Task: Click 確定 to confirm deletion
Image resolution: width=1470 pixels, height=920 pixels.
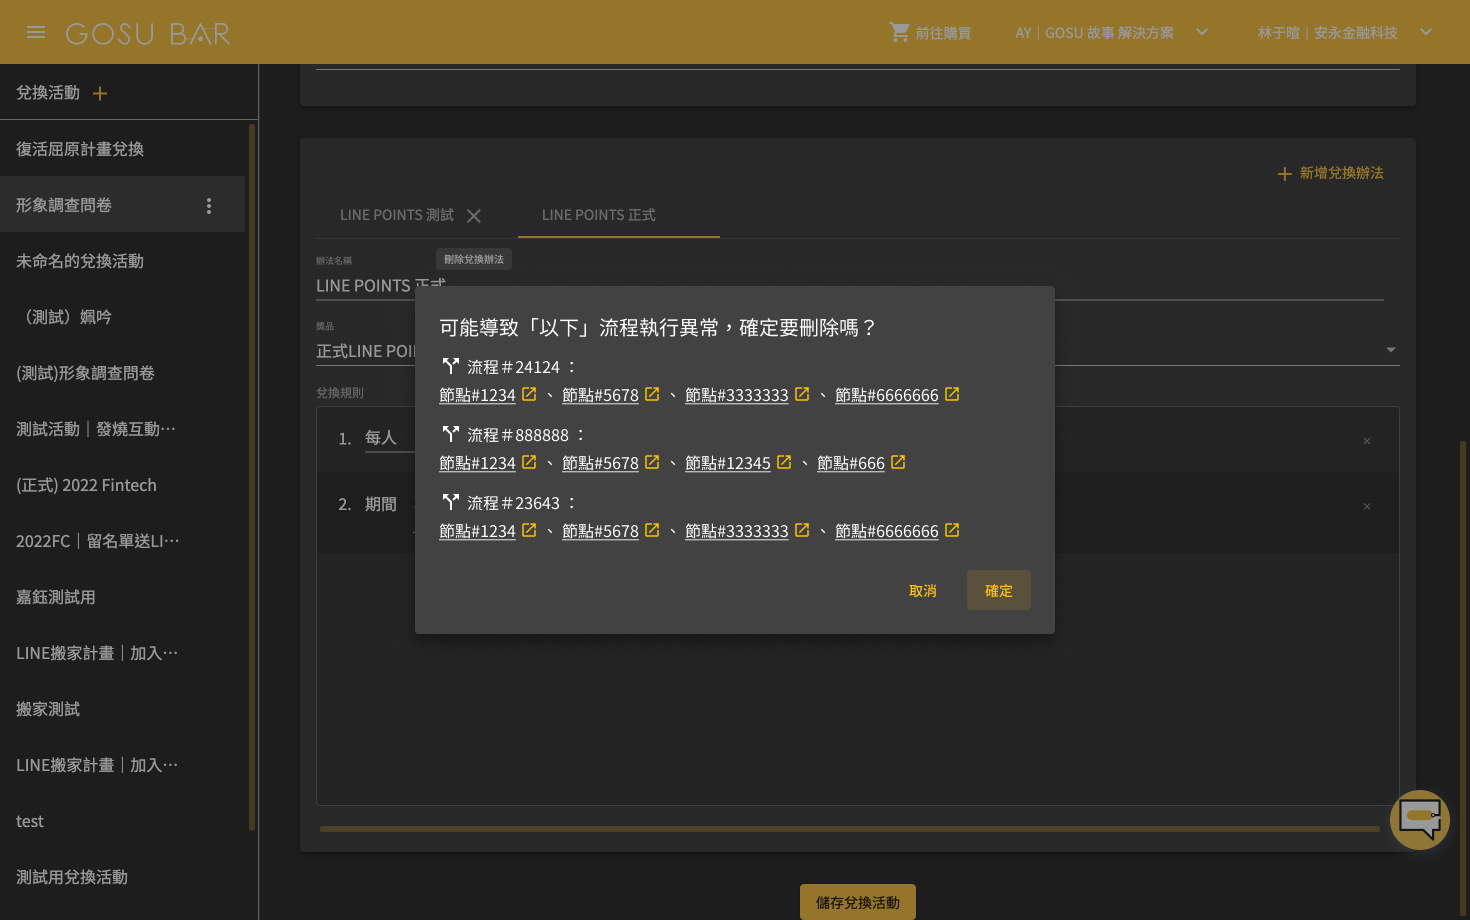Action: click(x=999, y=590)
